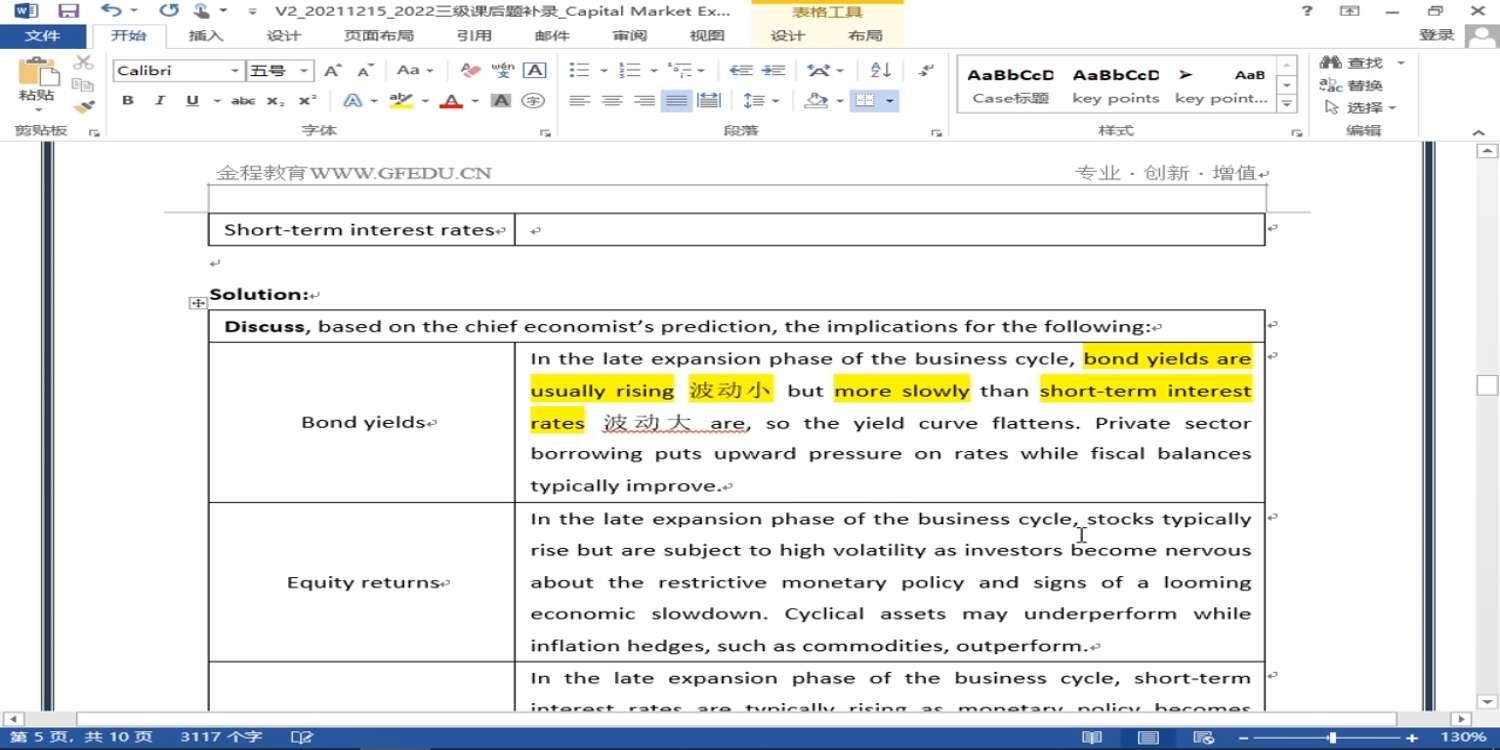Expand the styles gallery more arrow
1500x750 pixels.
click(x=1288, y=104)
